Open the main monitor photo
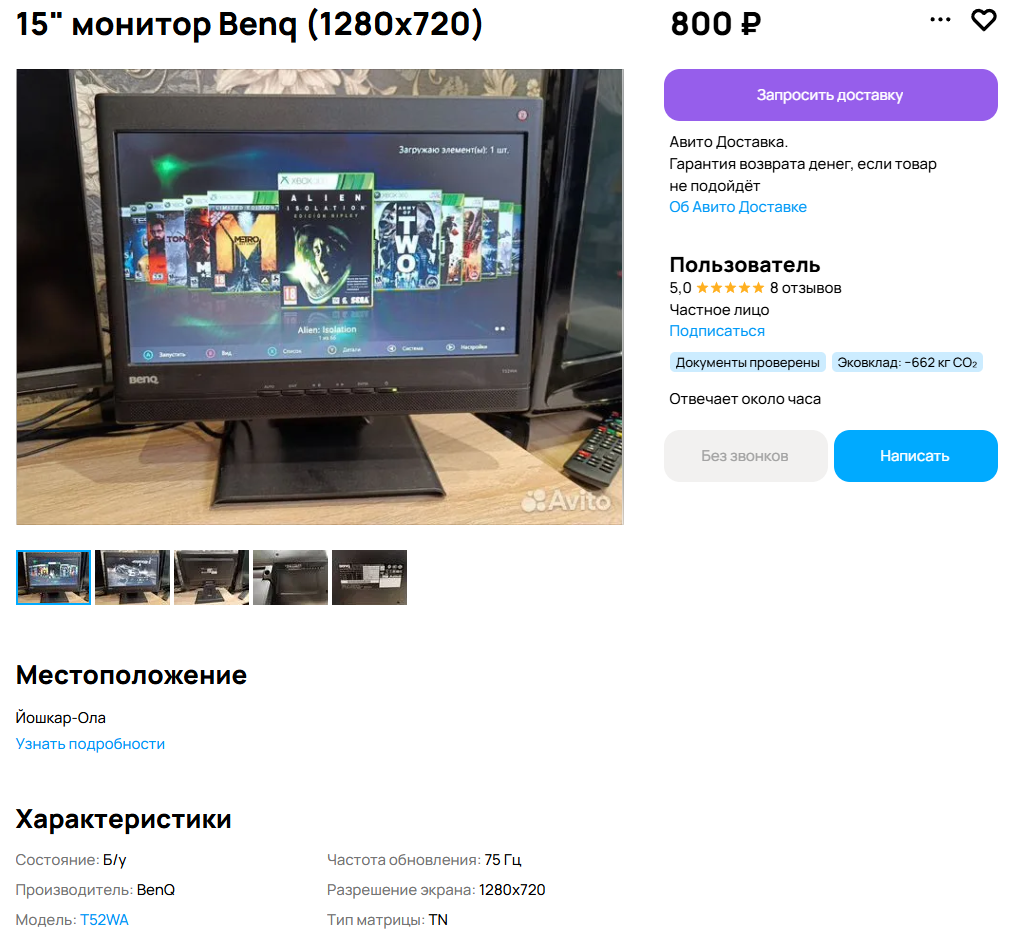This screenshot has width=1012, height=934. [x=319, y=297]
